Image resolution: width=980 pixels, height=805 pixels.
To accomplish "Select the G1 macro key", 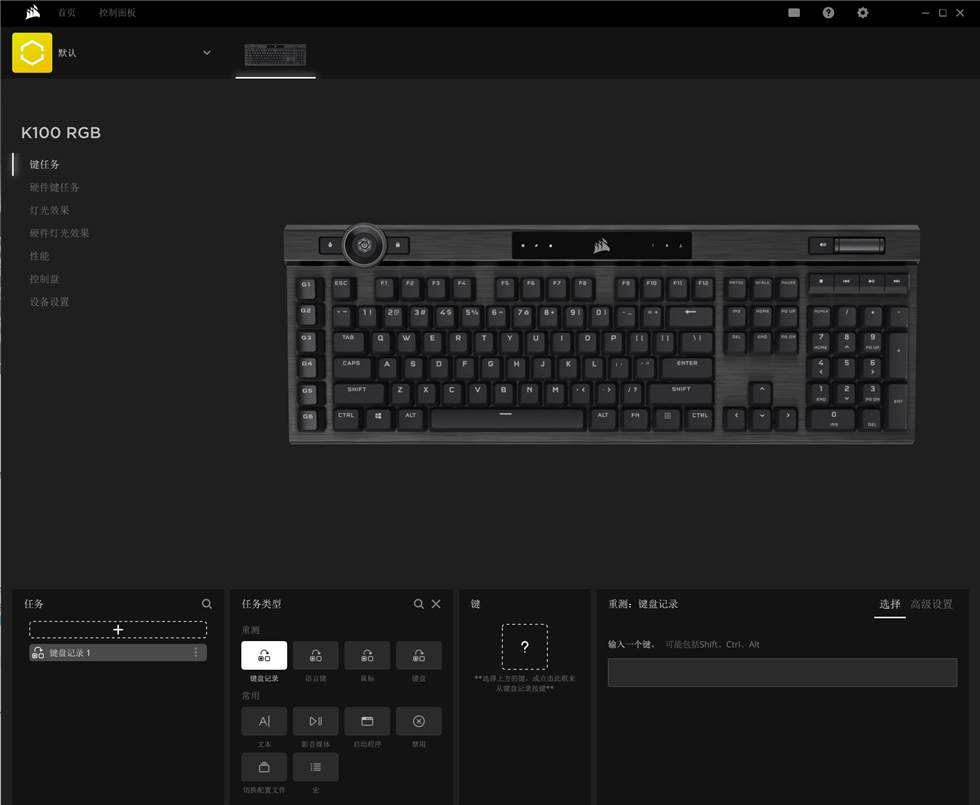I will [x=307, y=287].
